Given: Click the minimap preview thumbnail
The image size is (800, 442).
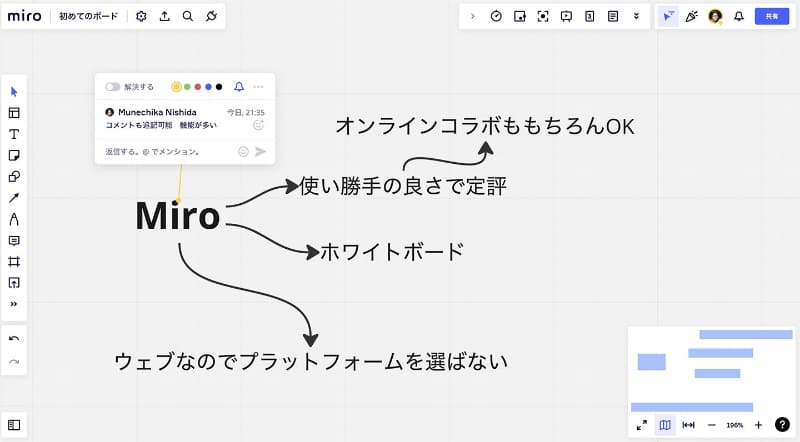Looking at the screenshot, I should (711, 370).
